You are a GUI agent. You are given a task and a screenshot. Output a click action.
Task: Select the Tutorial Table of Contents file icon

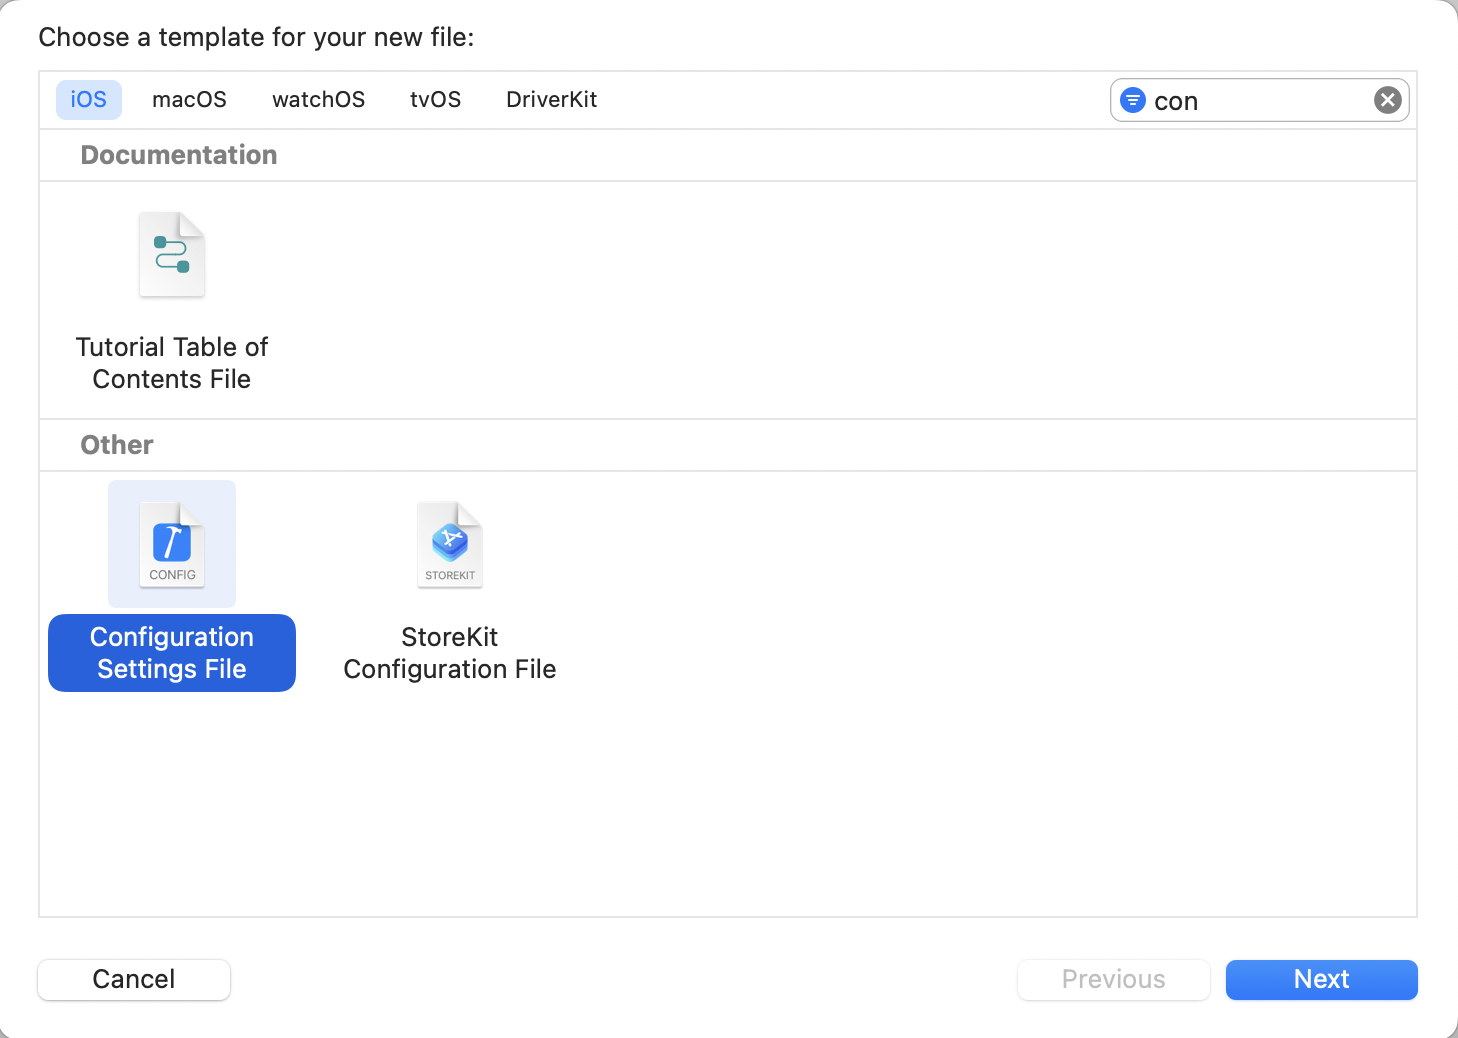(x=172, y=255)
